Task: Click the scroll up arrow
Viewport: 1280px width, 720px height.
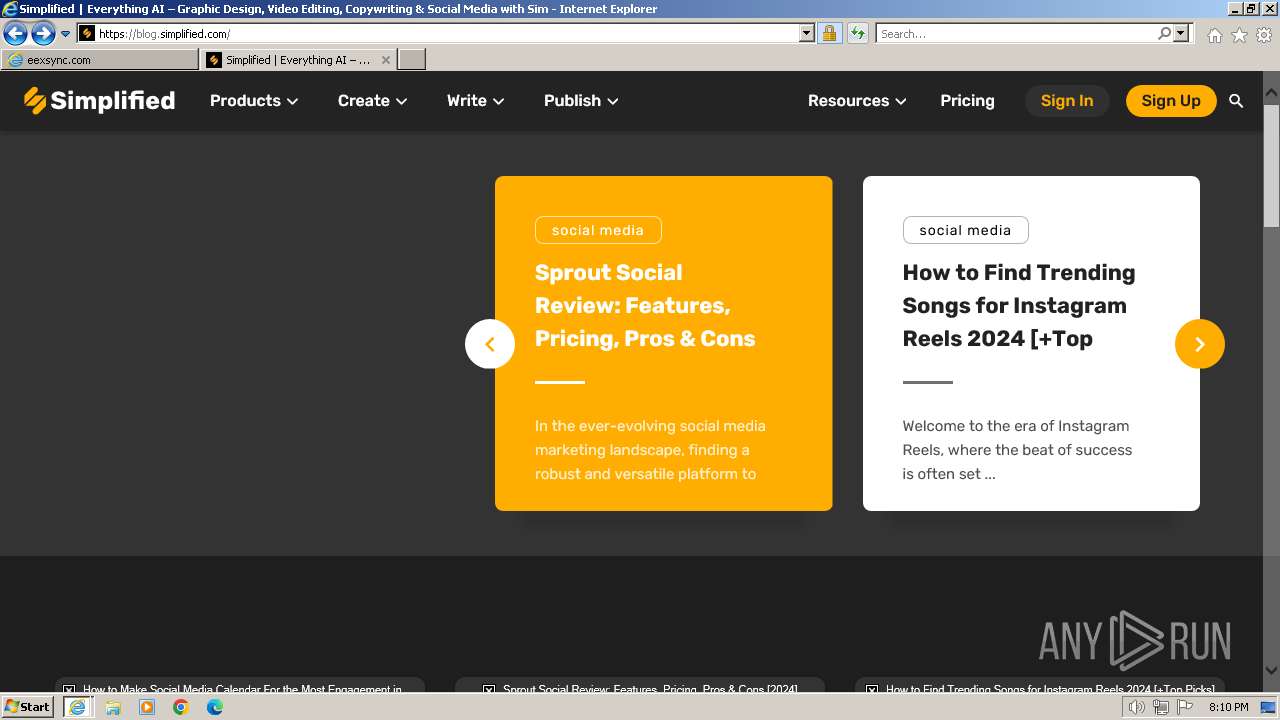Action: [1271, 93]
